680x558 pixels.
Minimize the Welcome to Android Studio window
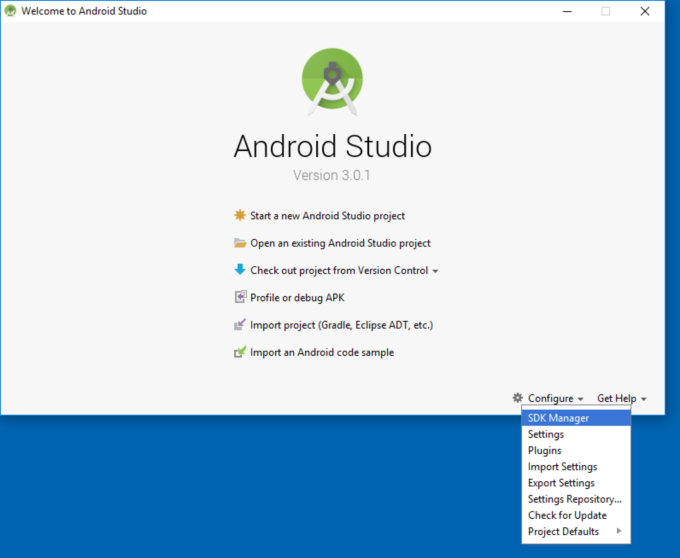pos(567,11)
